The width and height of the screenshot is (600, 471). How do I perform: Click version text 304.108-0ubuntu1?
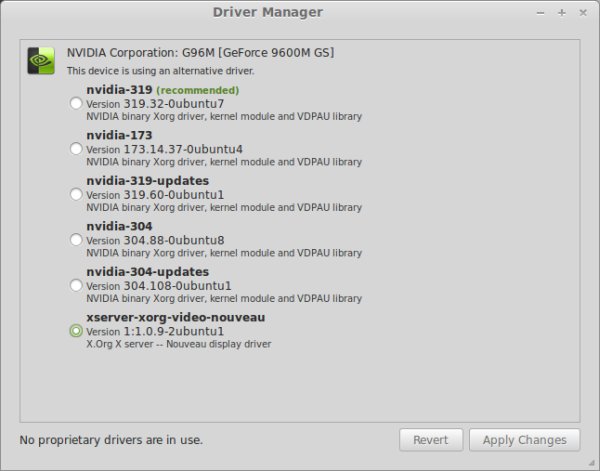pyautogui.click(x=178, y=286)
